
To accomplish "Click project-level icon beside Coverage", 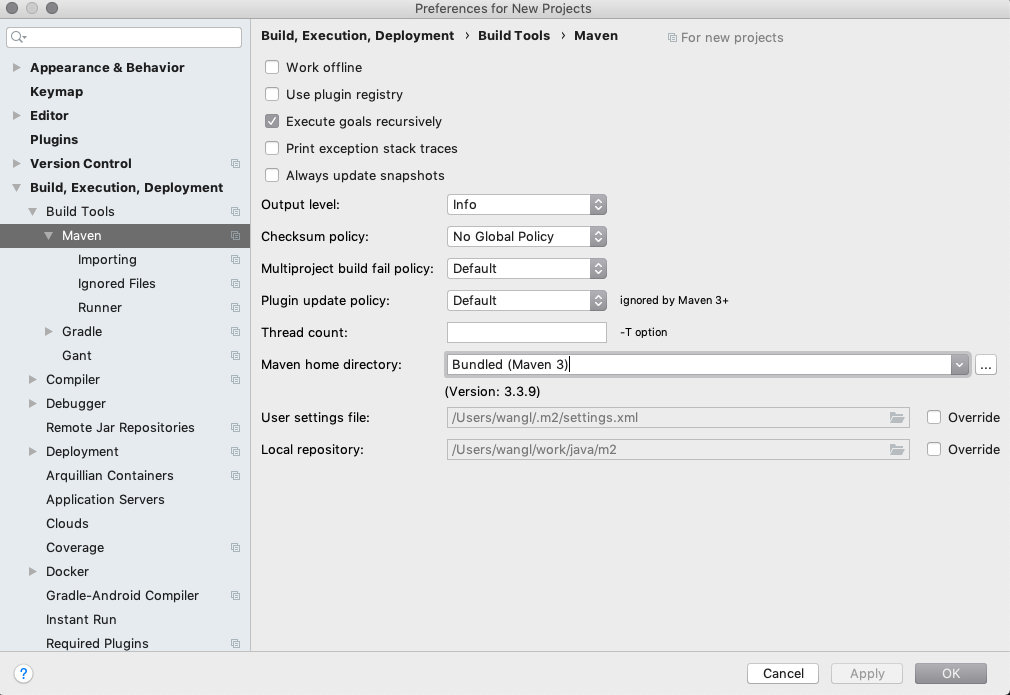I will click(235, 548).
